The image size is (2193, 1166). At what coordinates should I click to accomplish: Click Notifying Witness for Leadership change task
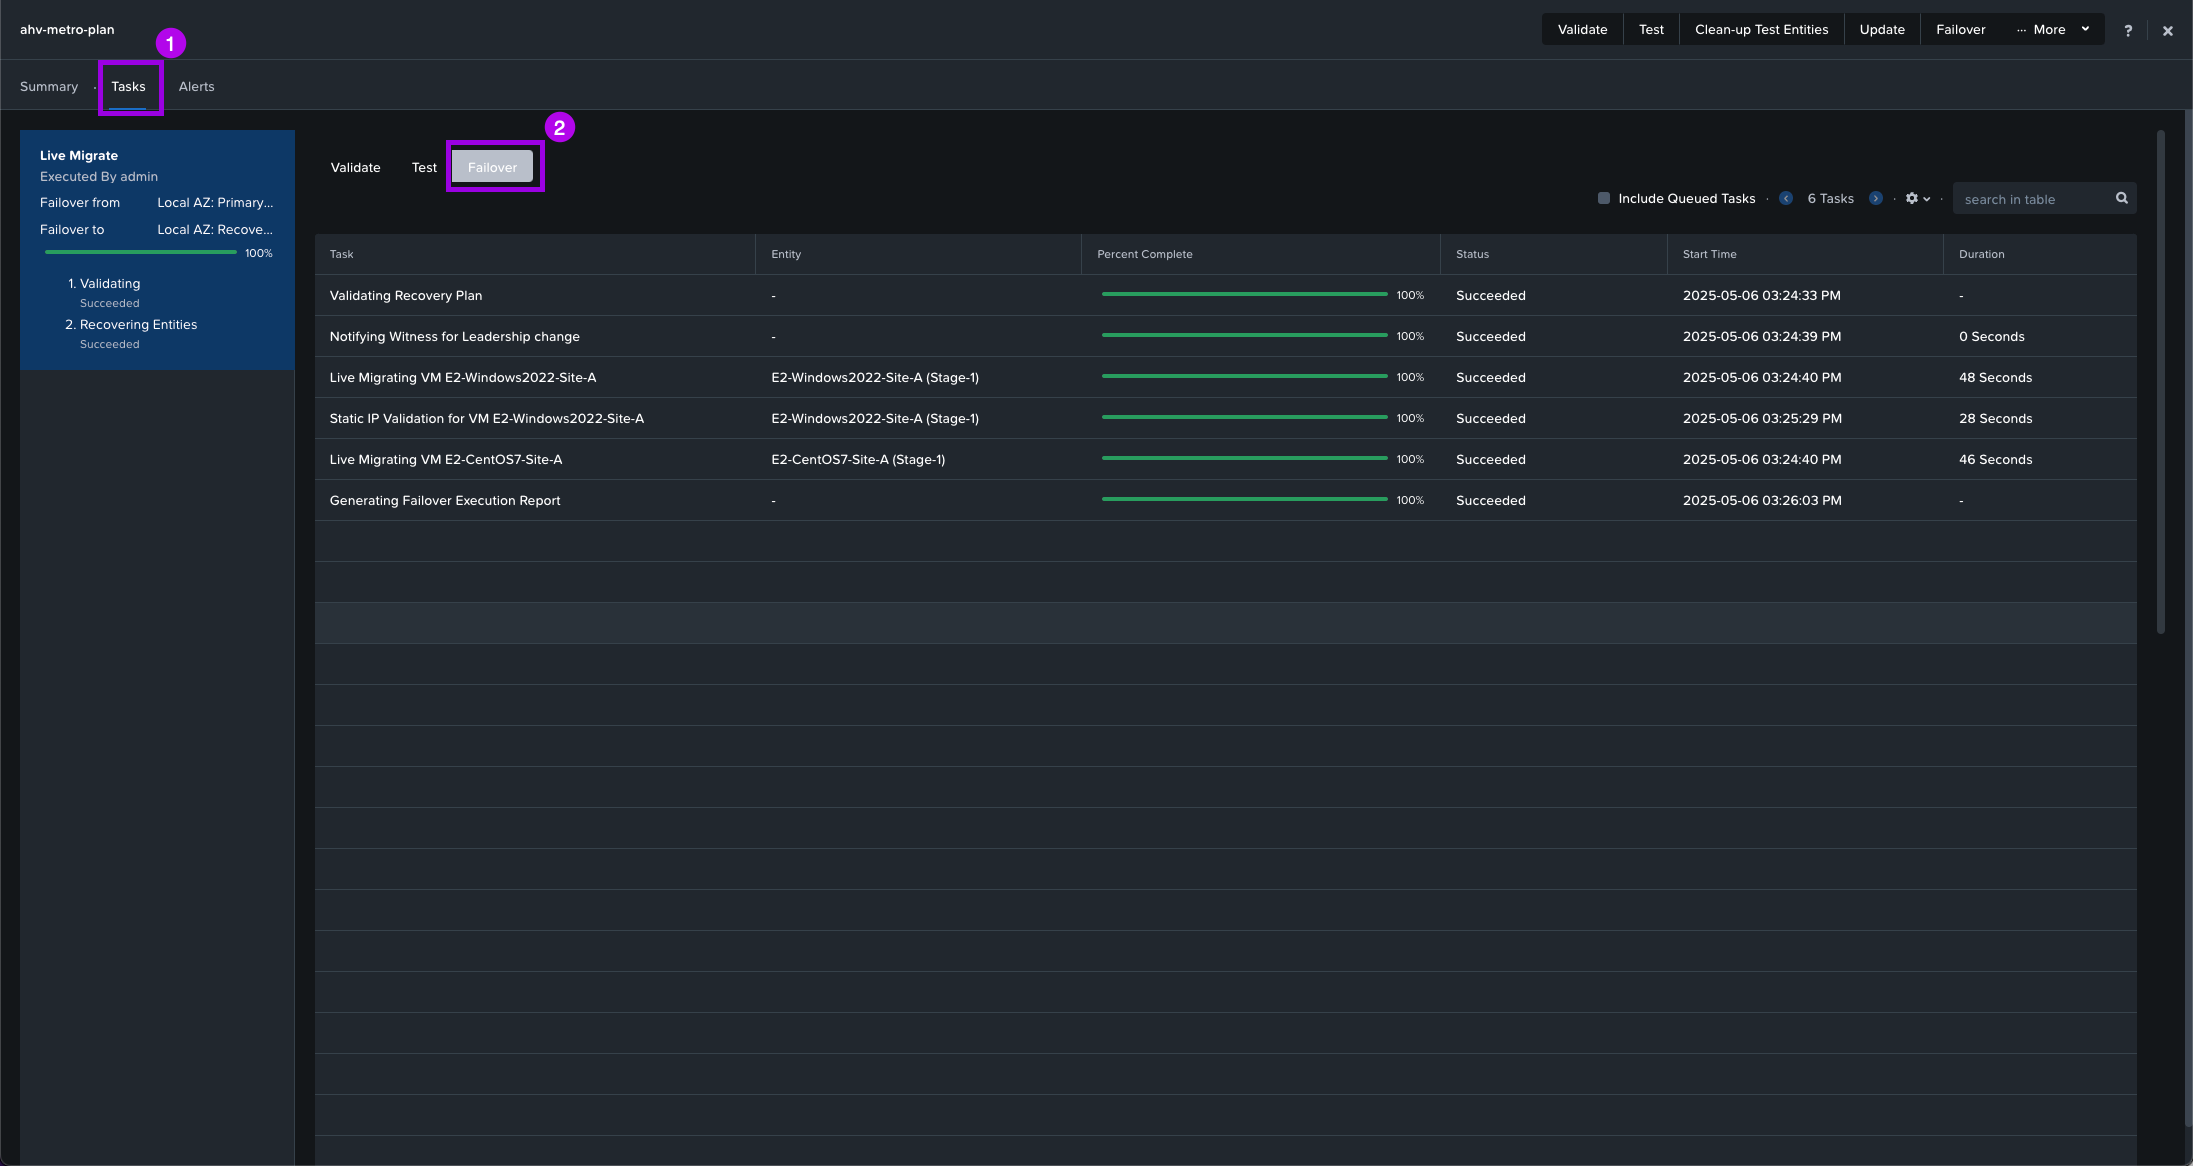pos(455,336)
